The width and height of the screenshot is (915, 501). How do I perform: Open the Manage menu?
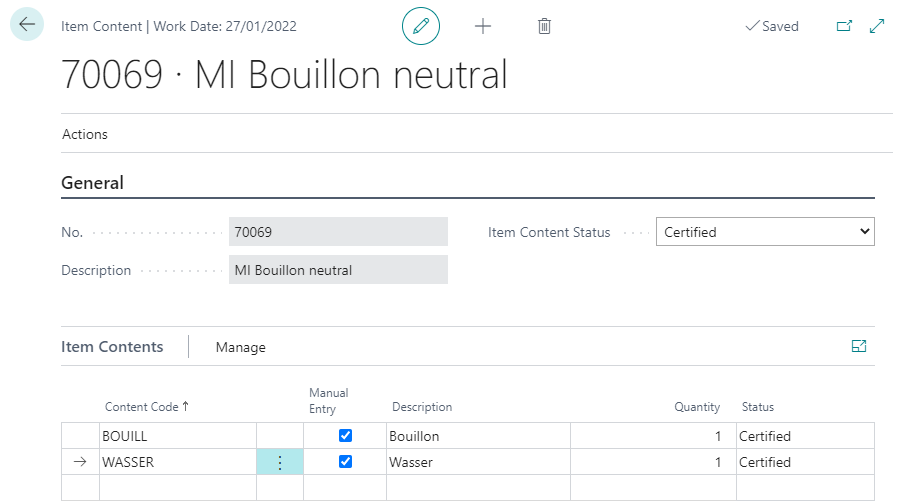click(x=241, y=347)
